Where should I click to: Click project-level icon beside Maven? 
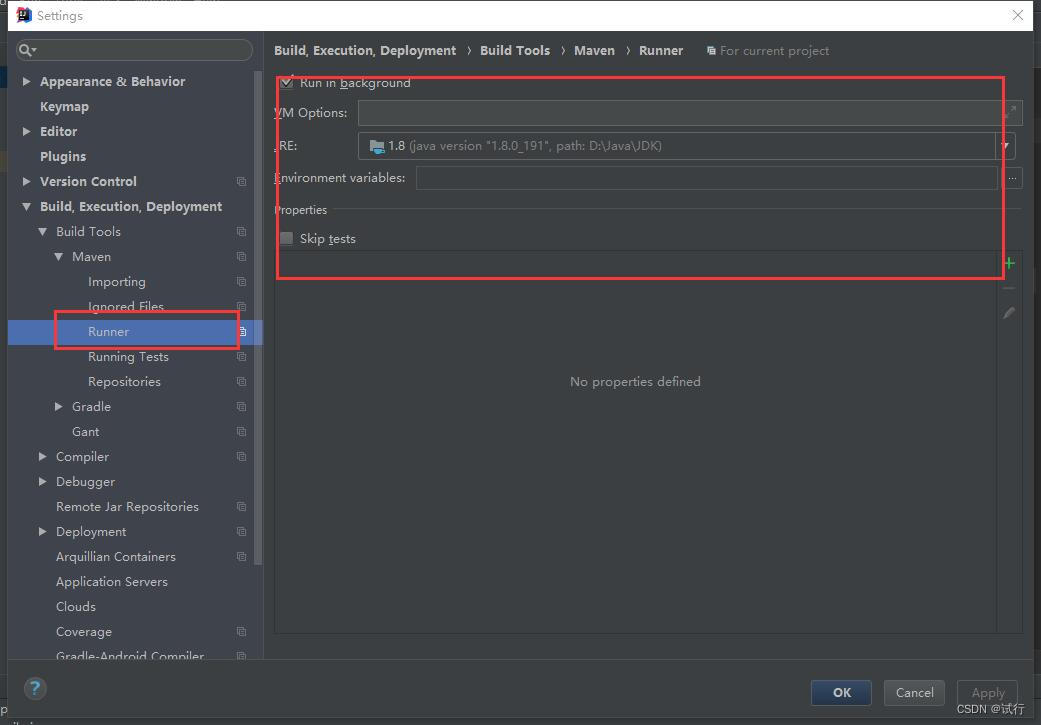point(242,257)
